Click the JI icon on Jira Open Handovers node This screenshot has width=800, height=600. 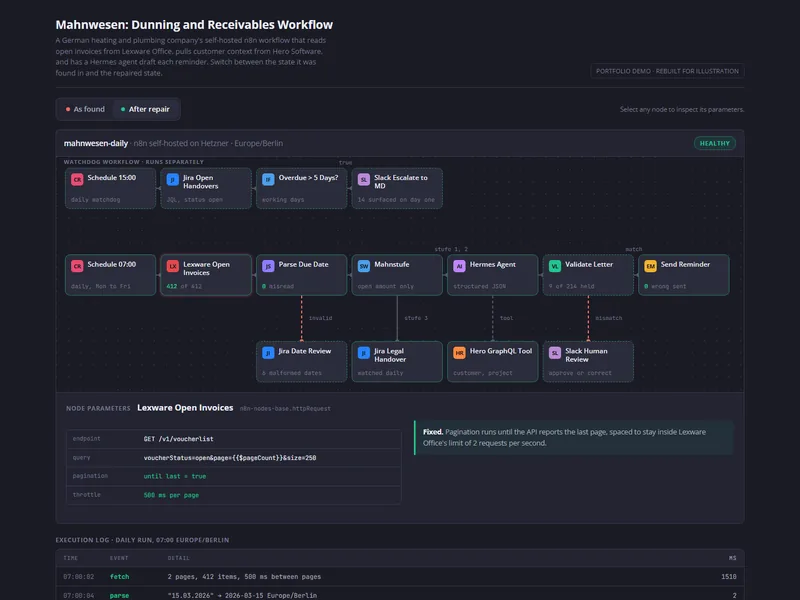pos(172,179)
